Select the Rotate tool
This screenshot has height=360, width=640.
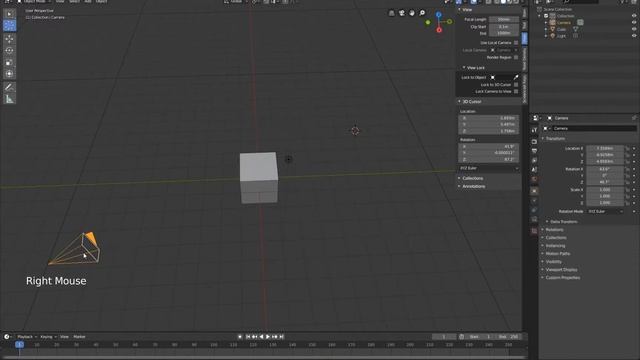click(x=9, y=51)
